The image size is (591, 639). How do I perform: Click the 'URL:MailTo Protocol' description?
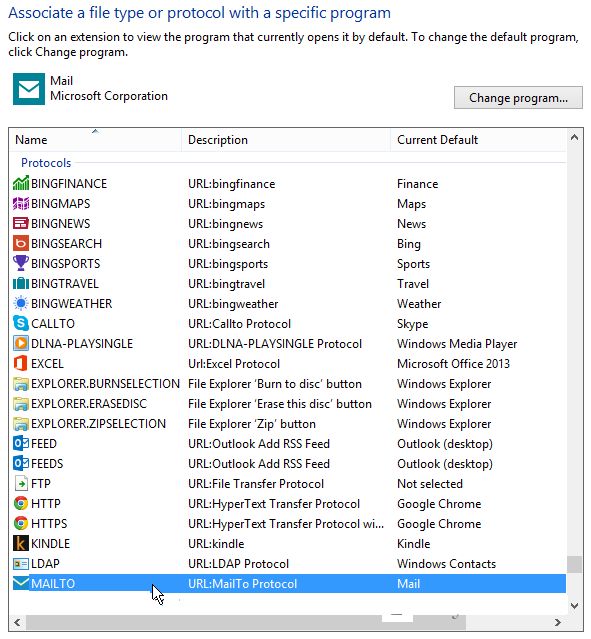coord(243,584)
